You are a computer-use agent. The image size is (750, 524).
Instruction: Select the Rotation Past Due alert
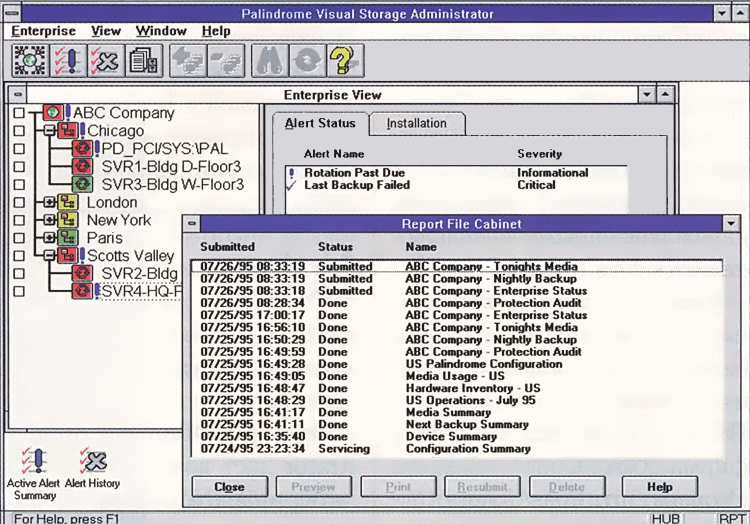456,173
